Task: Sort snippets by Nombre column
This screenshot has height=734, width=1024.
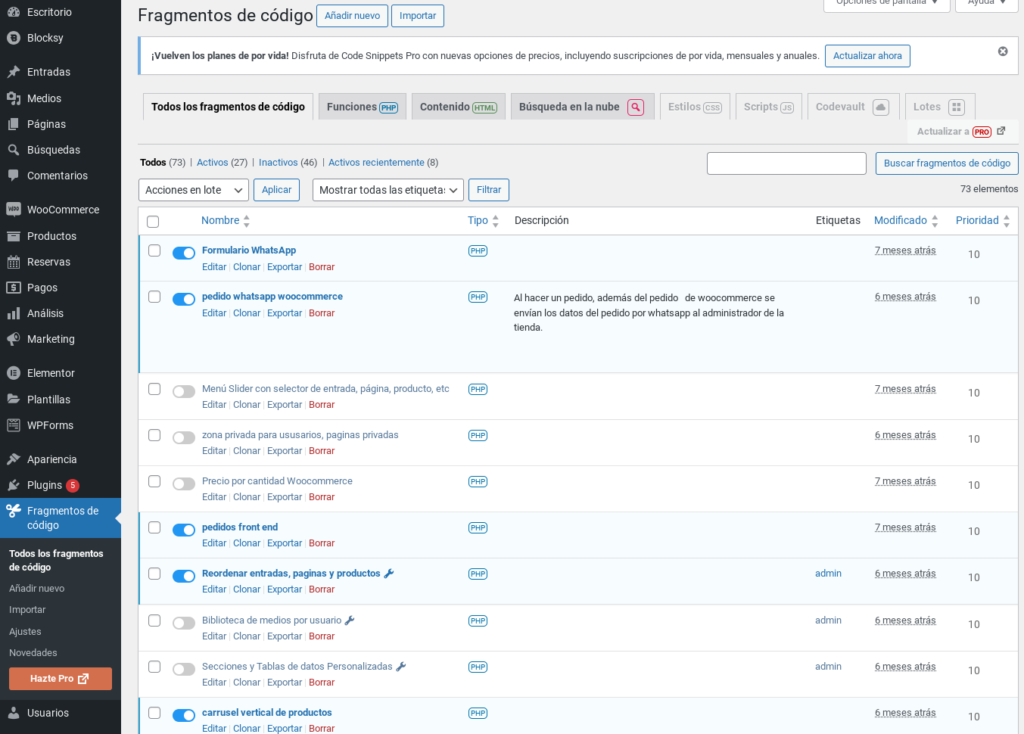Action: tap(225, 221)
